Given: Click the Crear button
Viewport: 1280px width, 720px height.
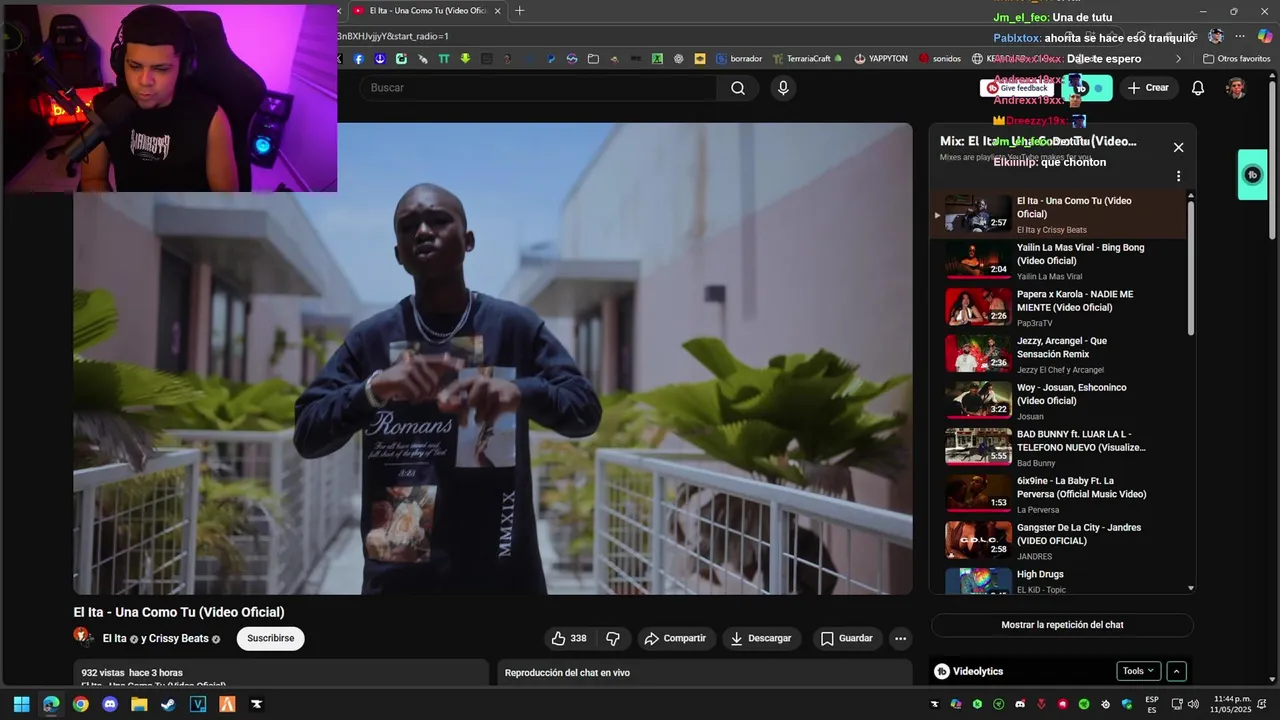Looking at the screenshot, I should [1148, 88].
